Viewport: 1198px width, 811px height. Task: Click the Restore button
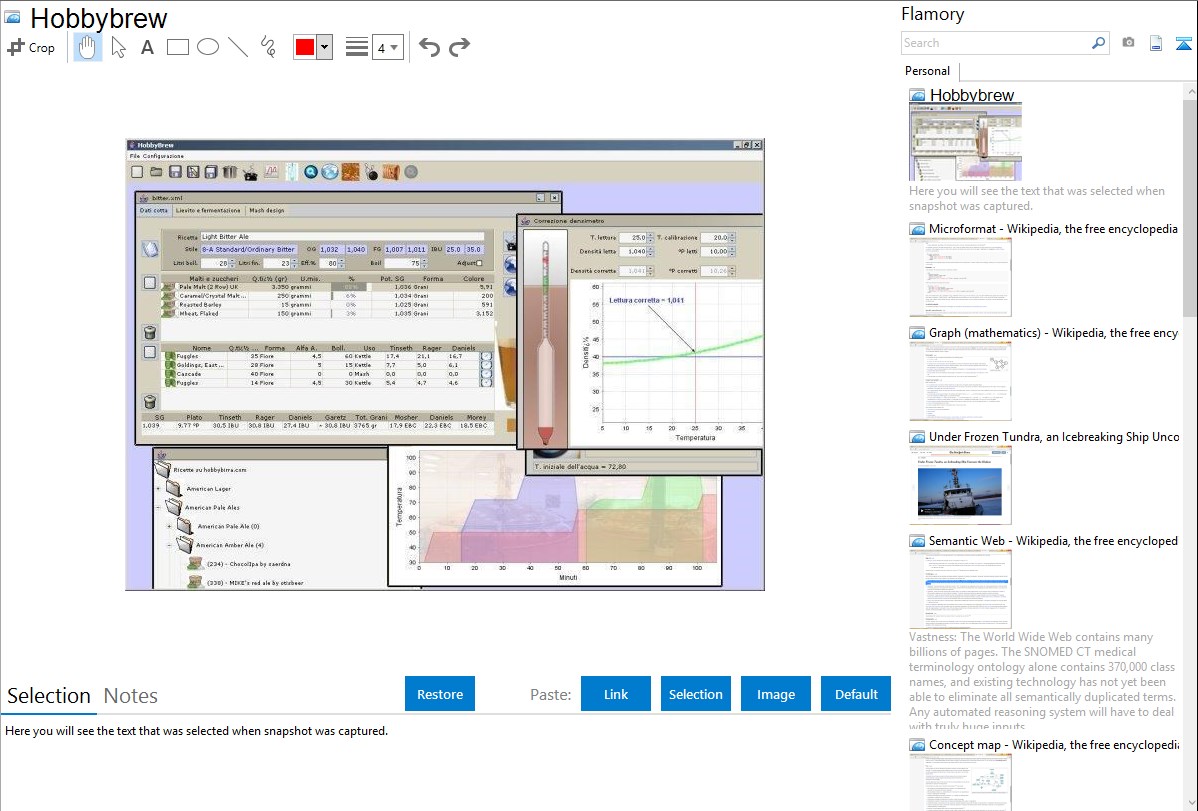click(440, 694)
